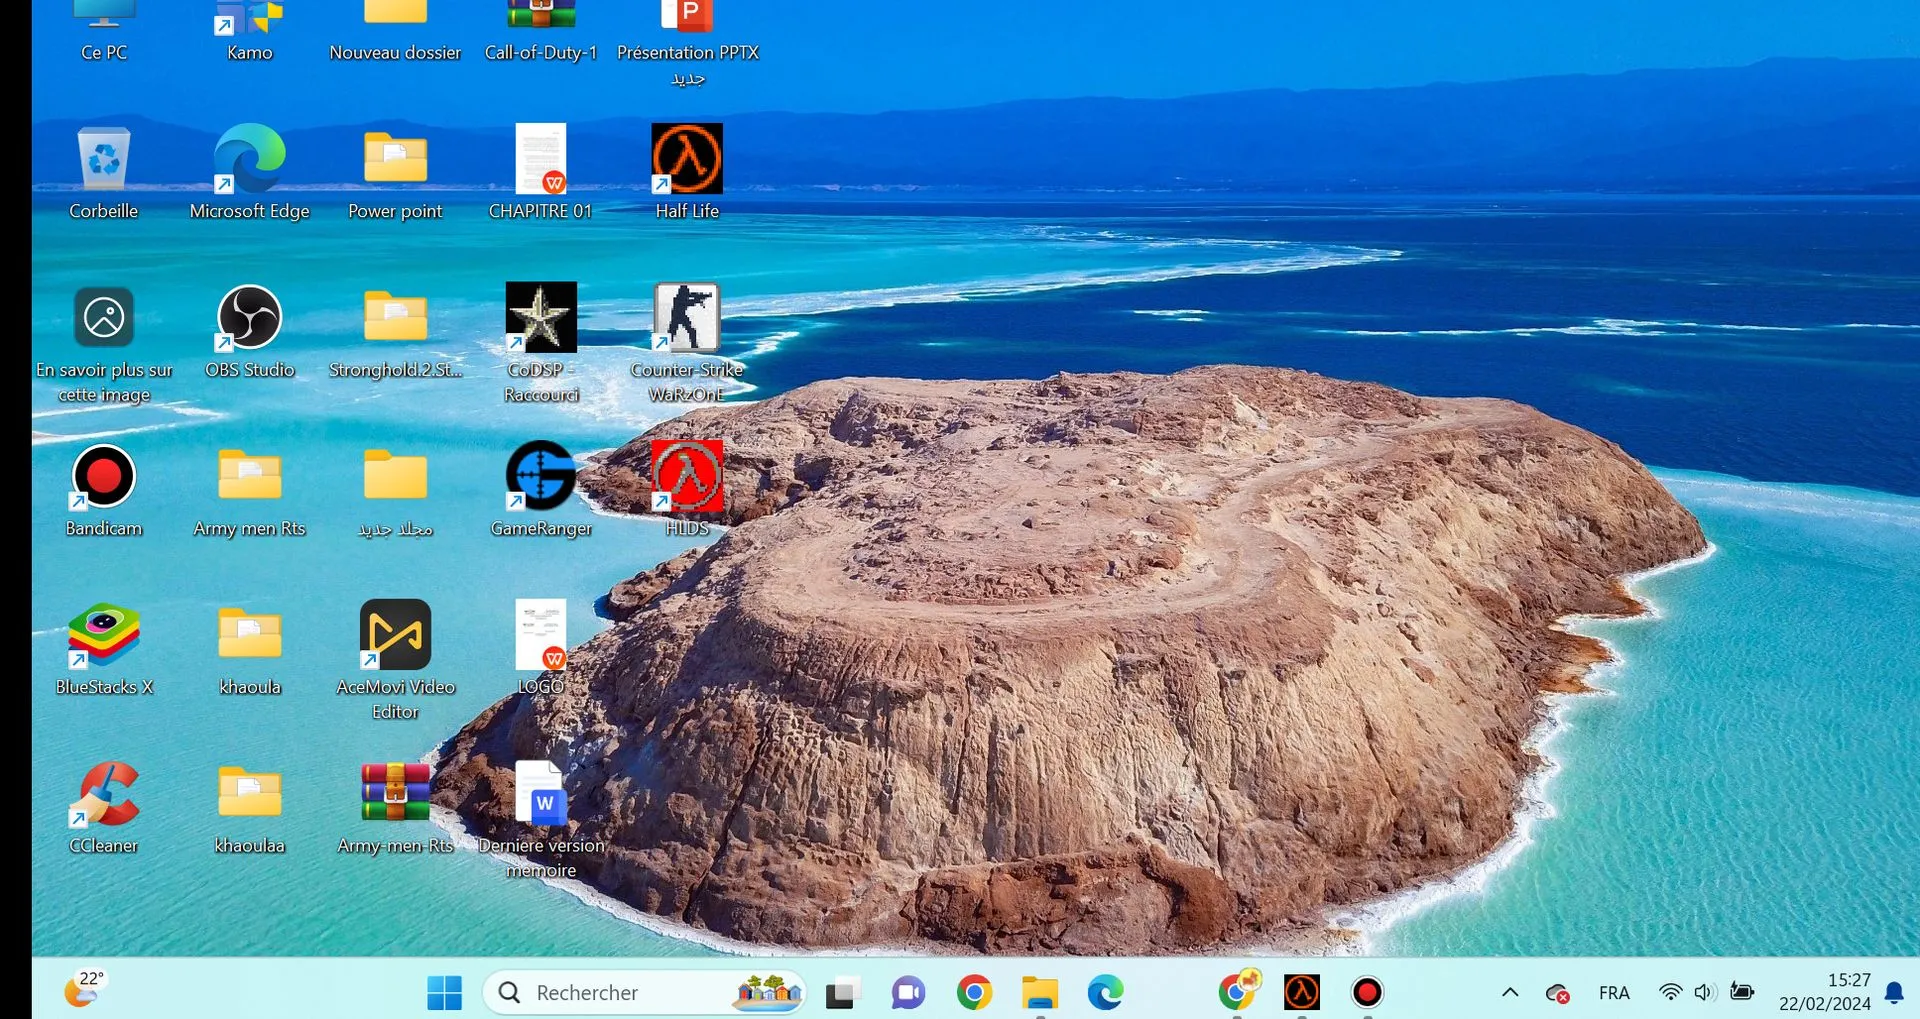Open the volume control in tray
1920x1019 pixels.
1705,993
